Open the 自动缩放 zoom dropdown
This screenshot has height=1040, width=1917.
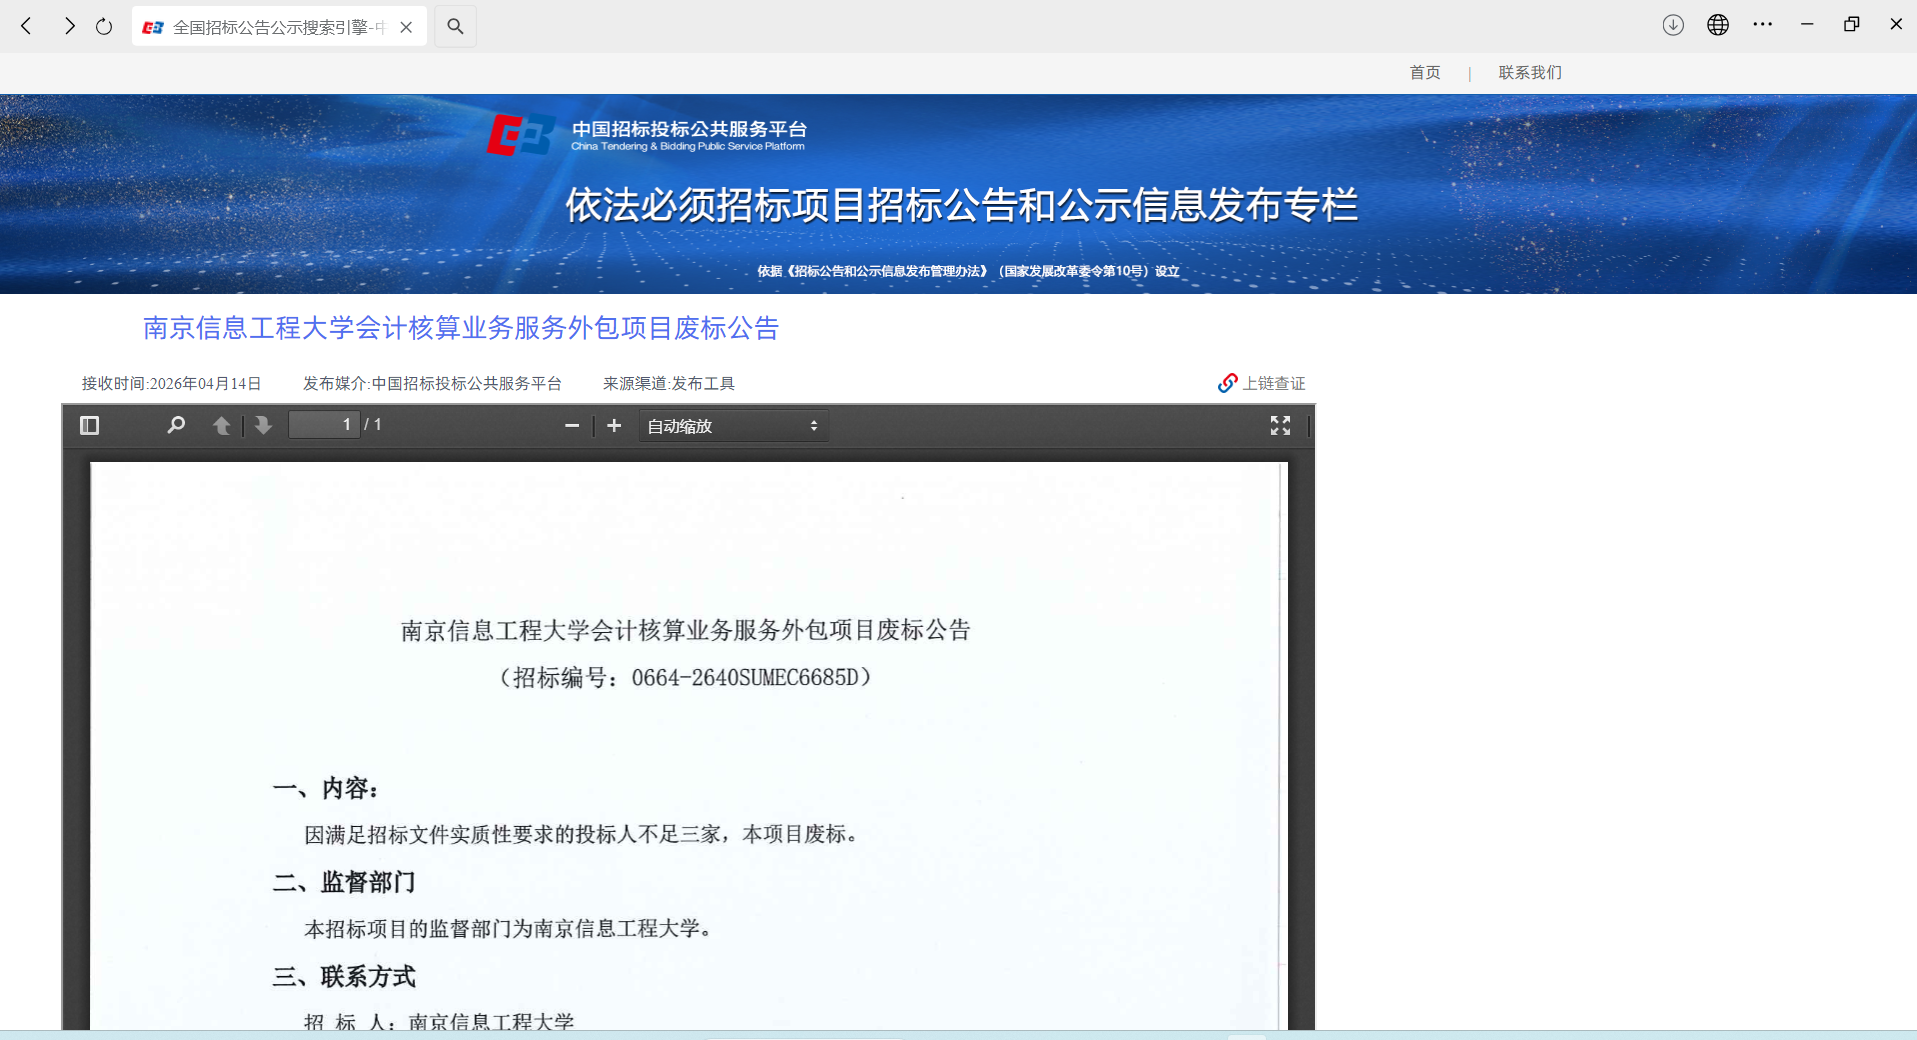click(x=733, y=426)
